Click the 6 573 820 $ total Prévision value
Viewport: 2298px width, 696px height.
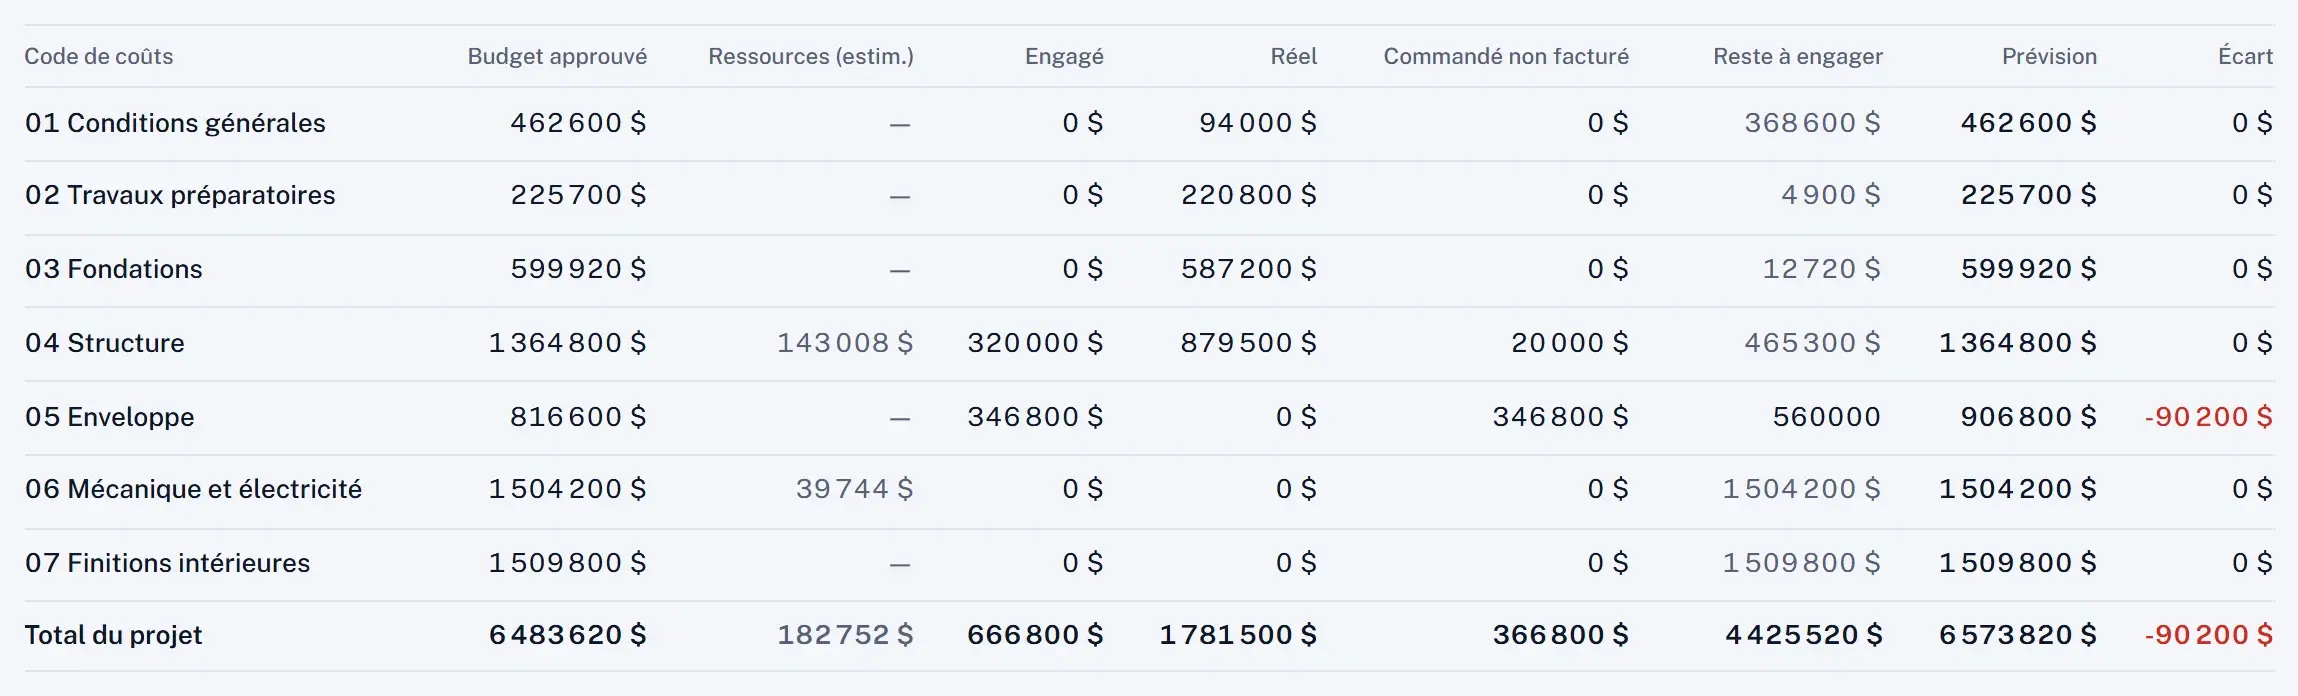pyautogui.click(x=2018, y=635)
